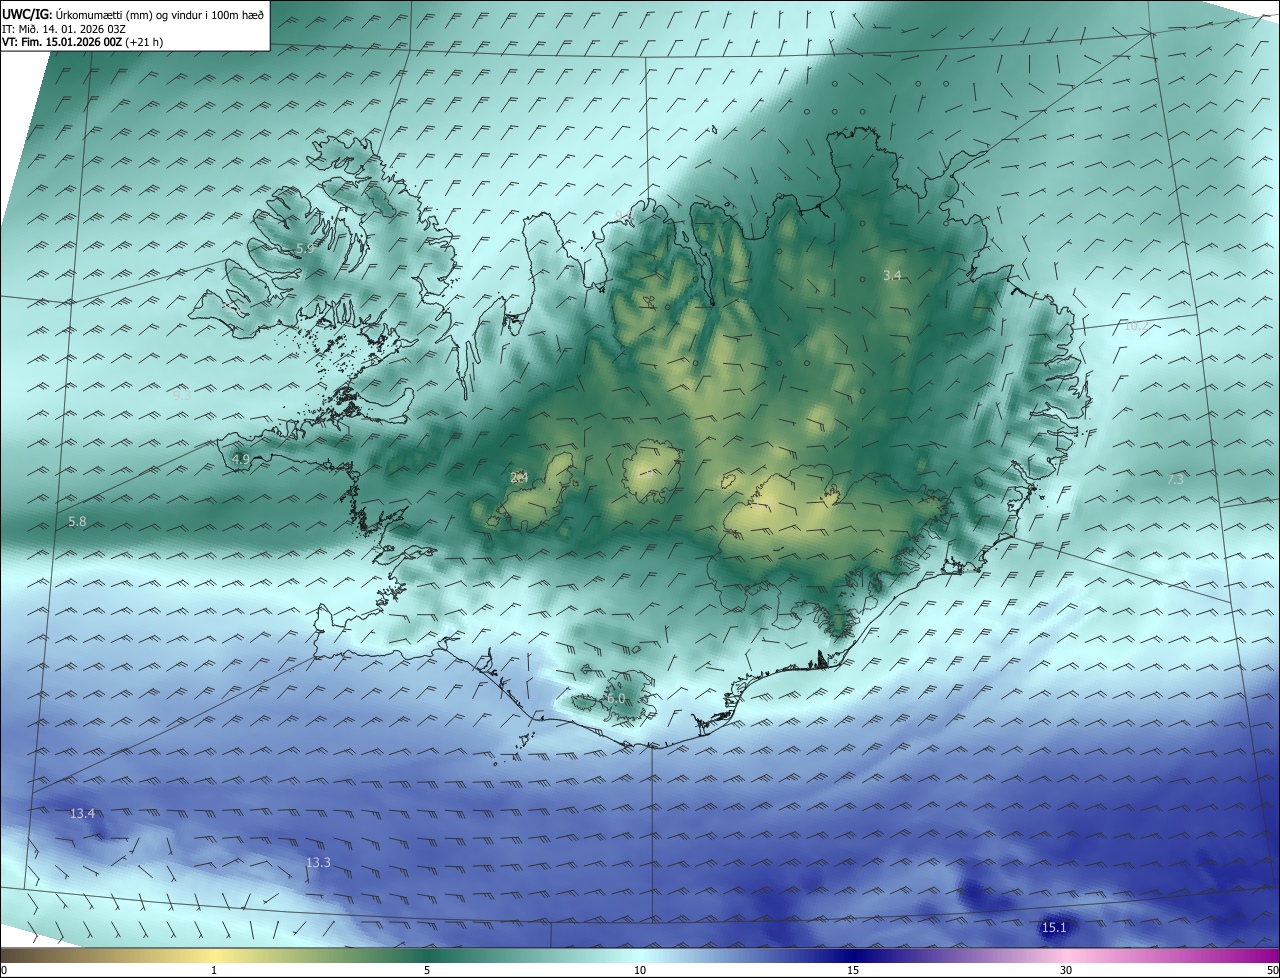This screenshot has width=1280, height=978.
Task: Click the 50 label on the color scale
Action: coord(1272,970)
